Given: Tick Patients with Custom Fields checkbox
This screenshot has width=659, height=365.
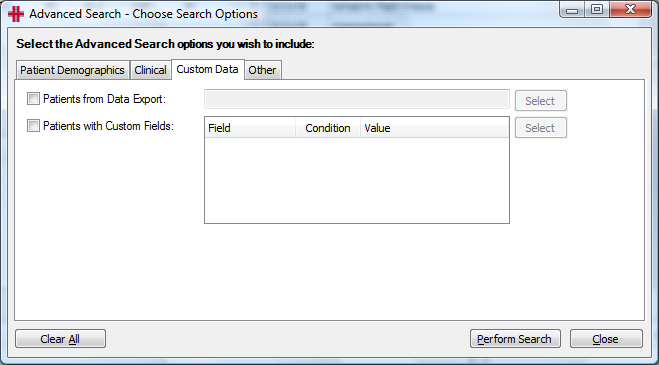Looking at the screenshot, I should pyautogui.click(x=33, y=126).
